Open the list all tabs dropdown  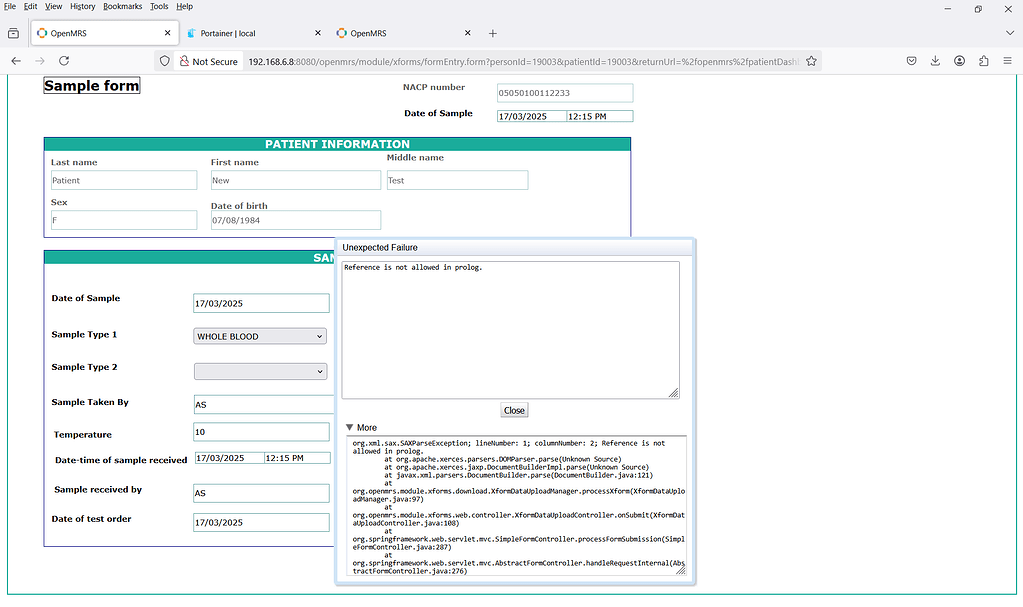point(1009,32)
